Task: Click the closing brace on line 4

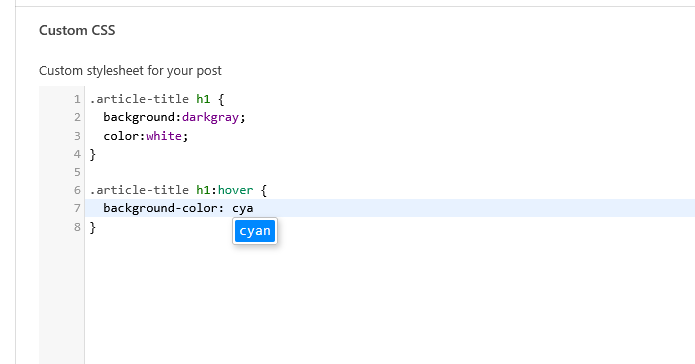Action: pyautogui.click(x=93, y=154)
